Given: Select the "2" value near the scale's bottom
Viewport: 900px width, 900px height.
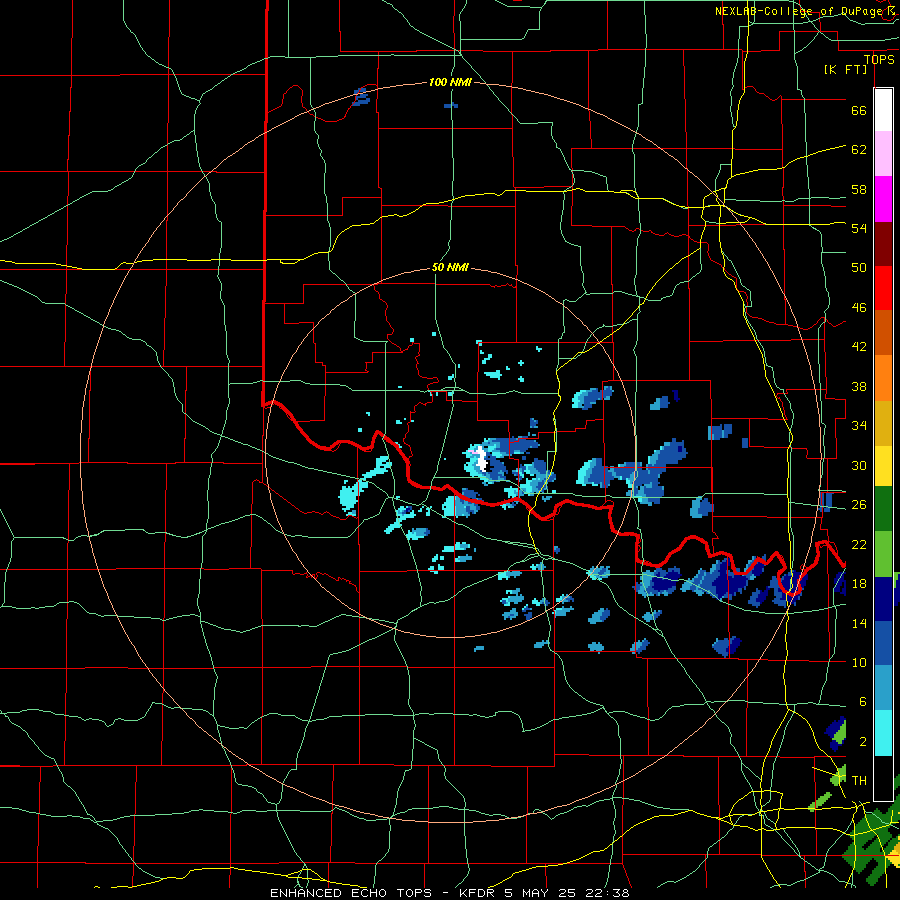Looking at the screenshot, I should [x=863, y=742].
